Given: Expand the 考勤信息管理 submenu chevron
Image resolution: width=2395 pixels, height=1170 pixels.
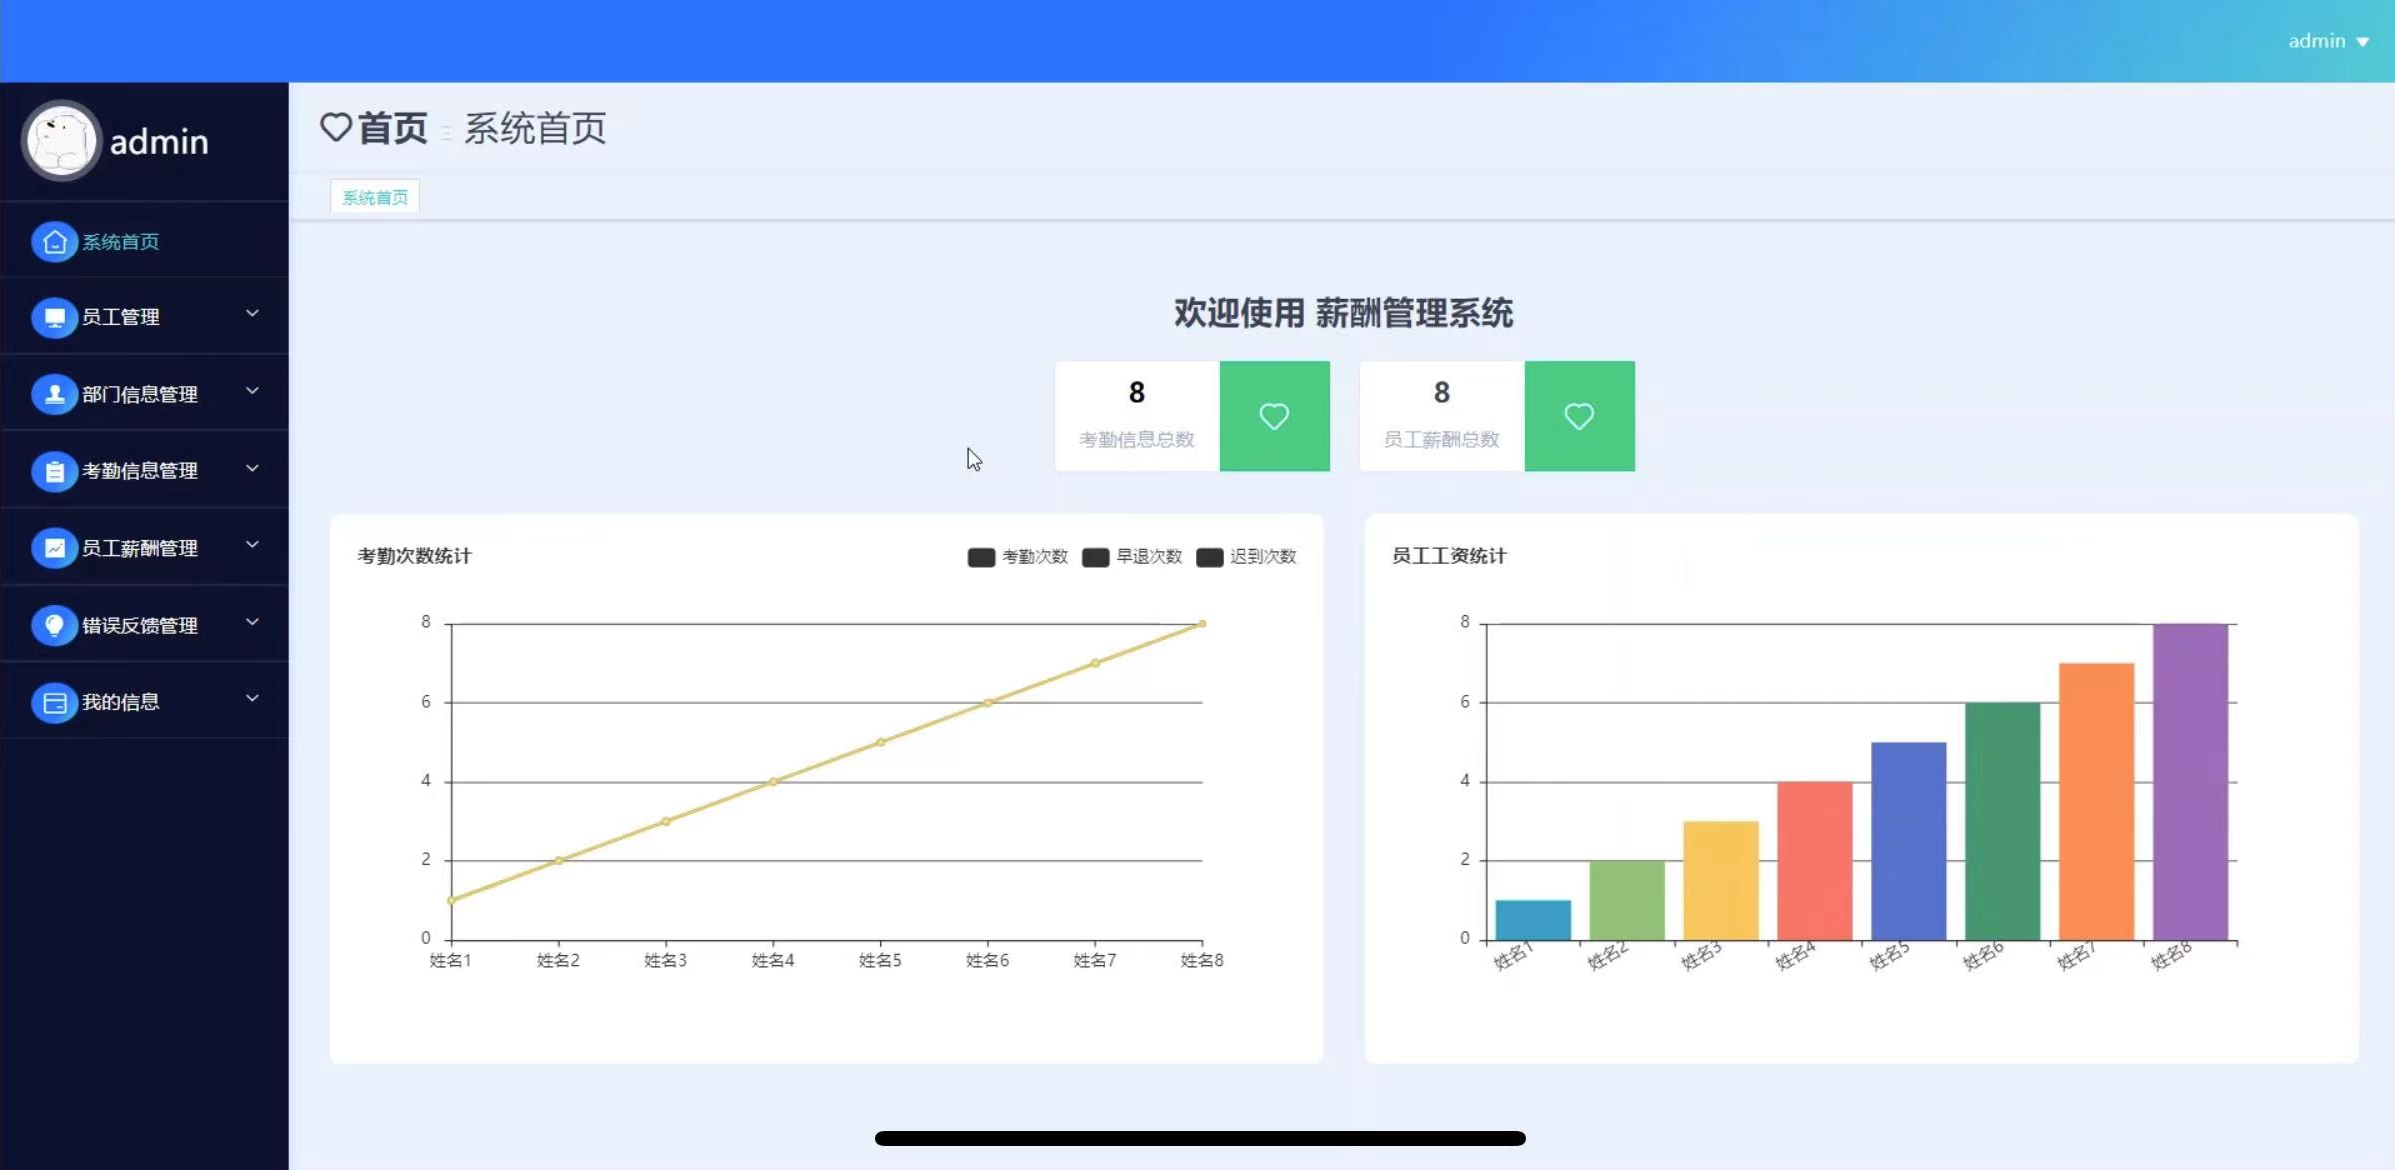Looking at the screenshot, I should point(252,468).
